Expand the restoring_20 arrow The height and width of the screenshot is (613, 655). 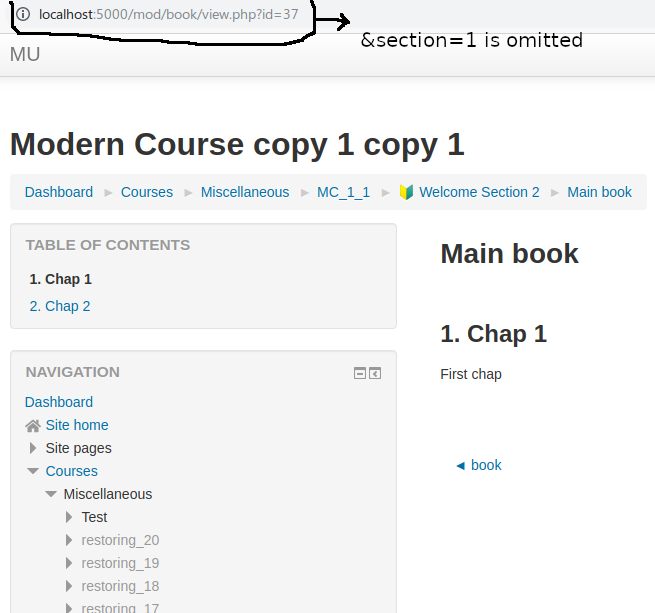[x=69, y=540]
